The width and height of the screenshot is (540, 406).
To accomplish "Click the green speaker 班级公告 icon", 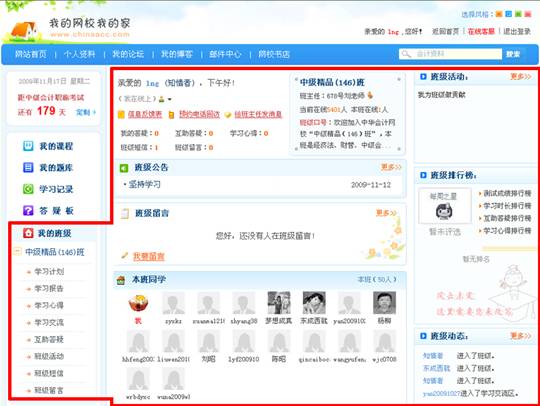I will 124,168.
